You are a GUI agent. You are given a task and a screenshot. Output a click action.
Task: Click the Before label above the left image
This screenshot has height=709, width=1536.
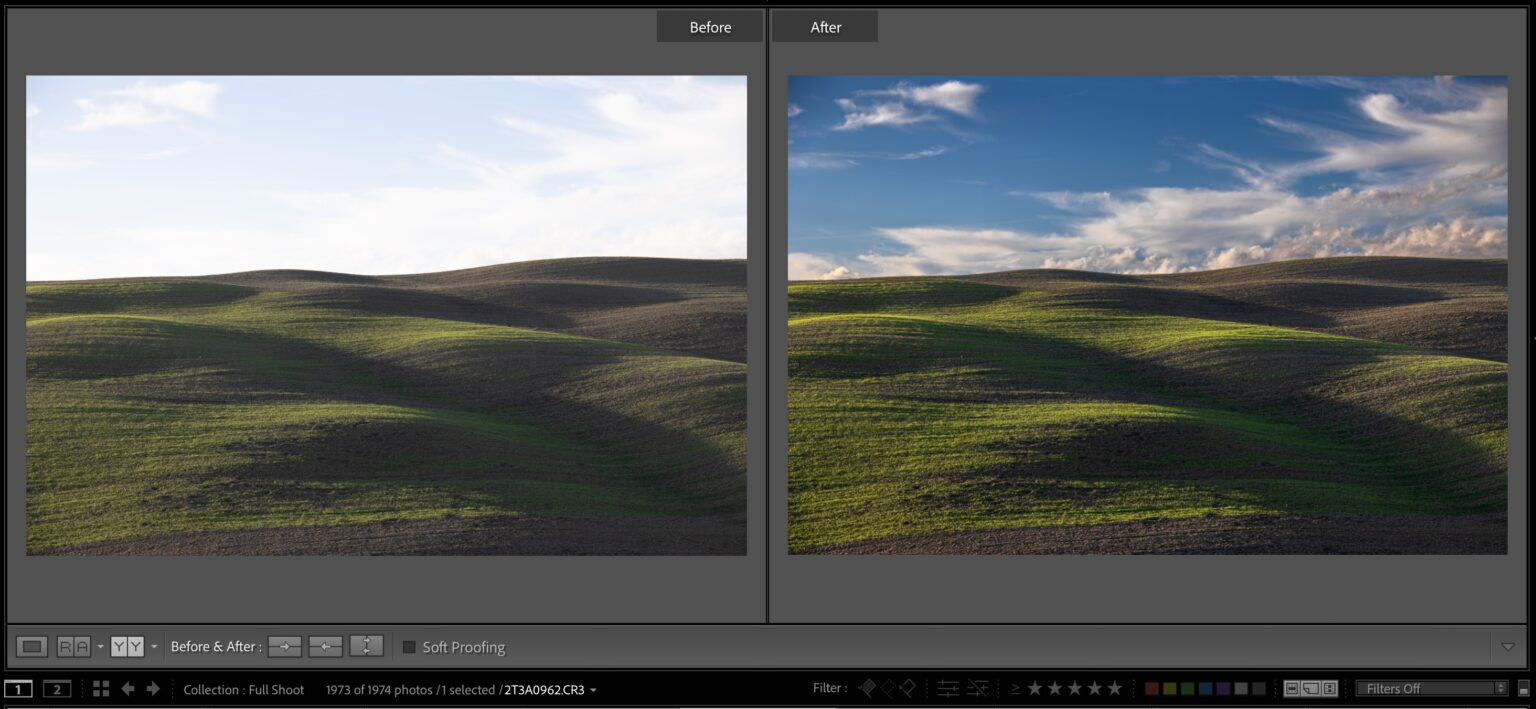pos(710,26)
